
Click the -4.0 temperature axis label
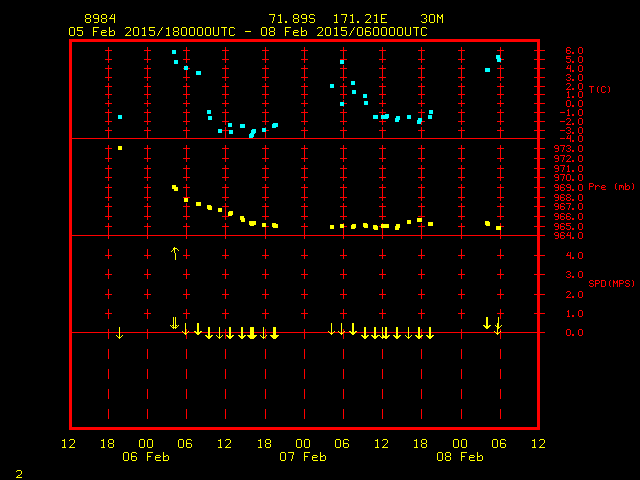point(571,139)
